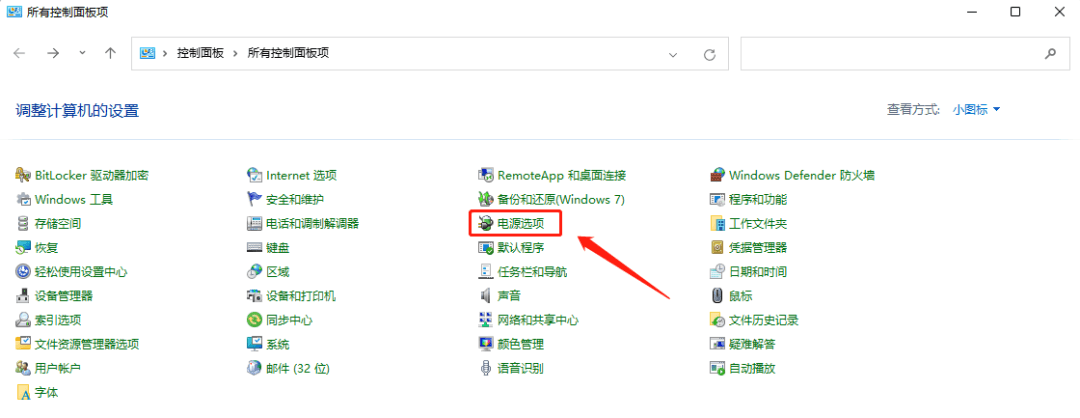Refresh the control panel view
The width and height of the screenshot is (1080, 418).
click(709, 54)
